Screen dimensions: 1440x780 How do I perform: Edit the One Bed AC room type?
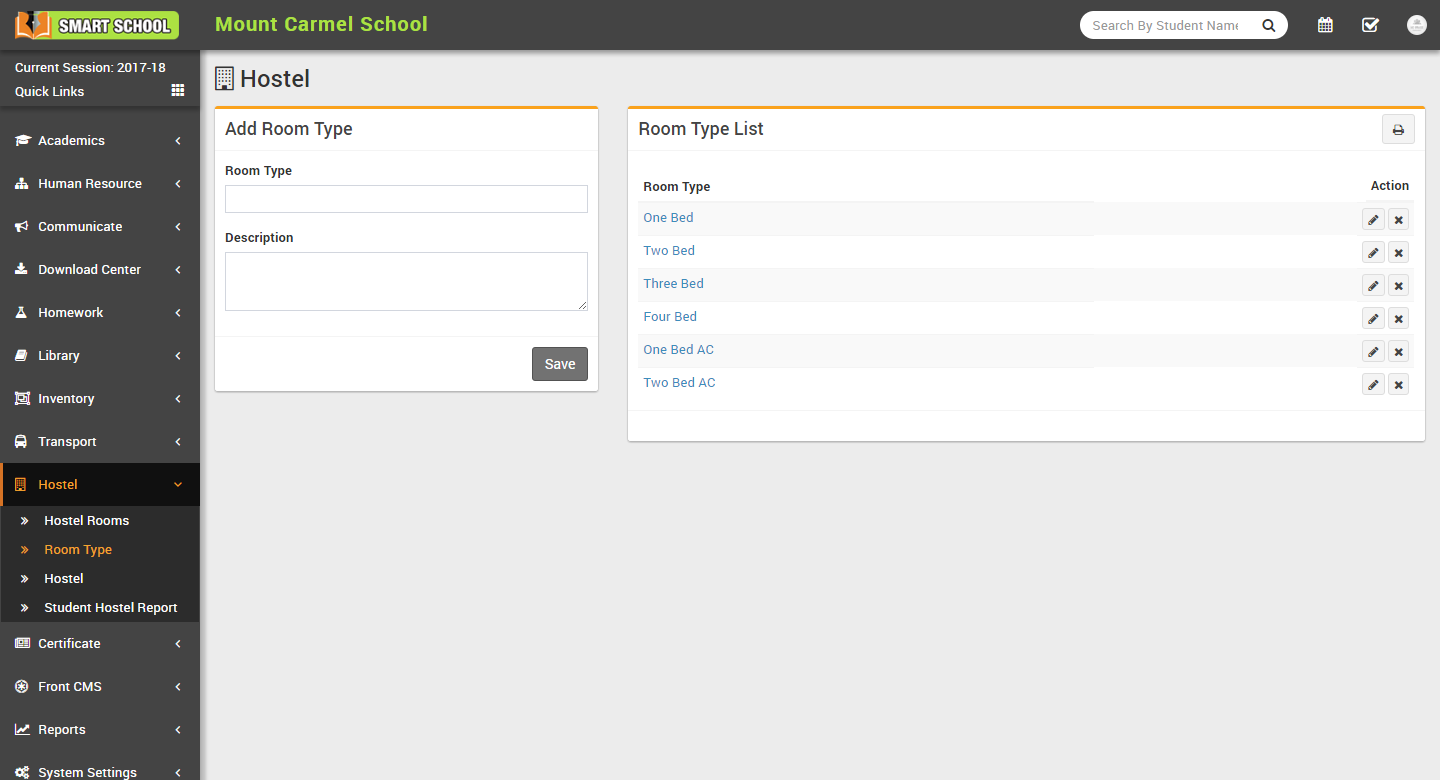point(1373,352)
